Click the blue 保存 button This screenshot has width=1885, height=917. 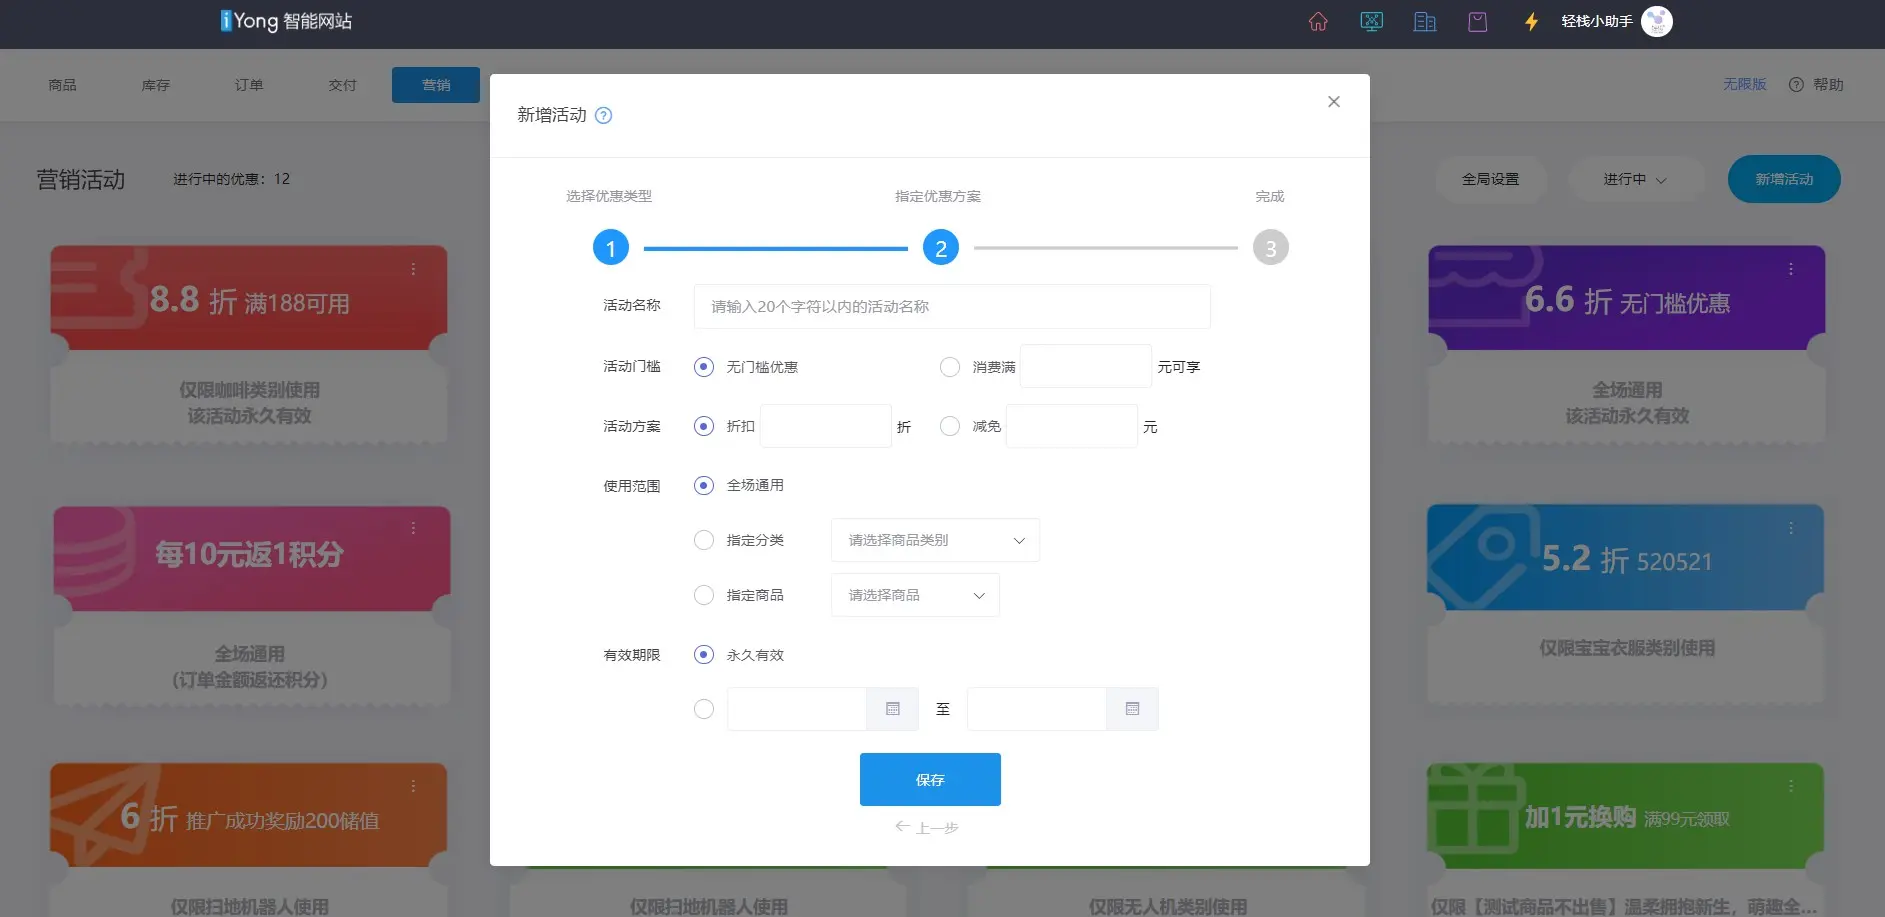tap(930, 779)
